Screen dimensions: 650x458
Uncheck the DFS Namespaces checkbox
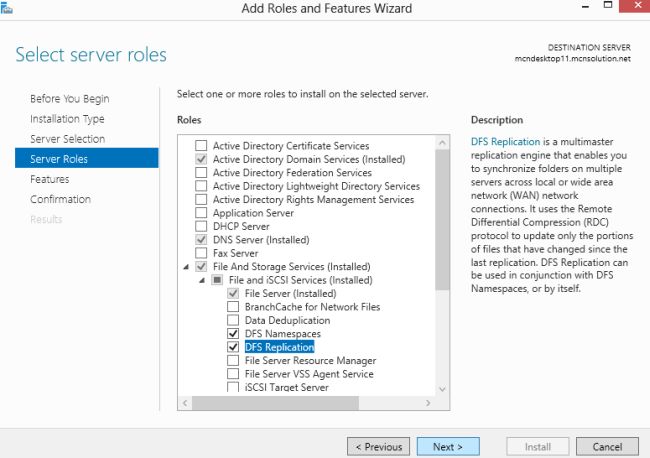coord(233,333)
